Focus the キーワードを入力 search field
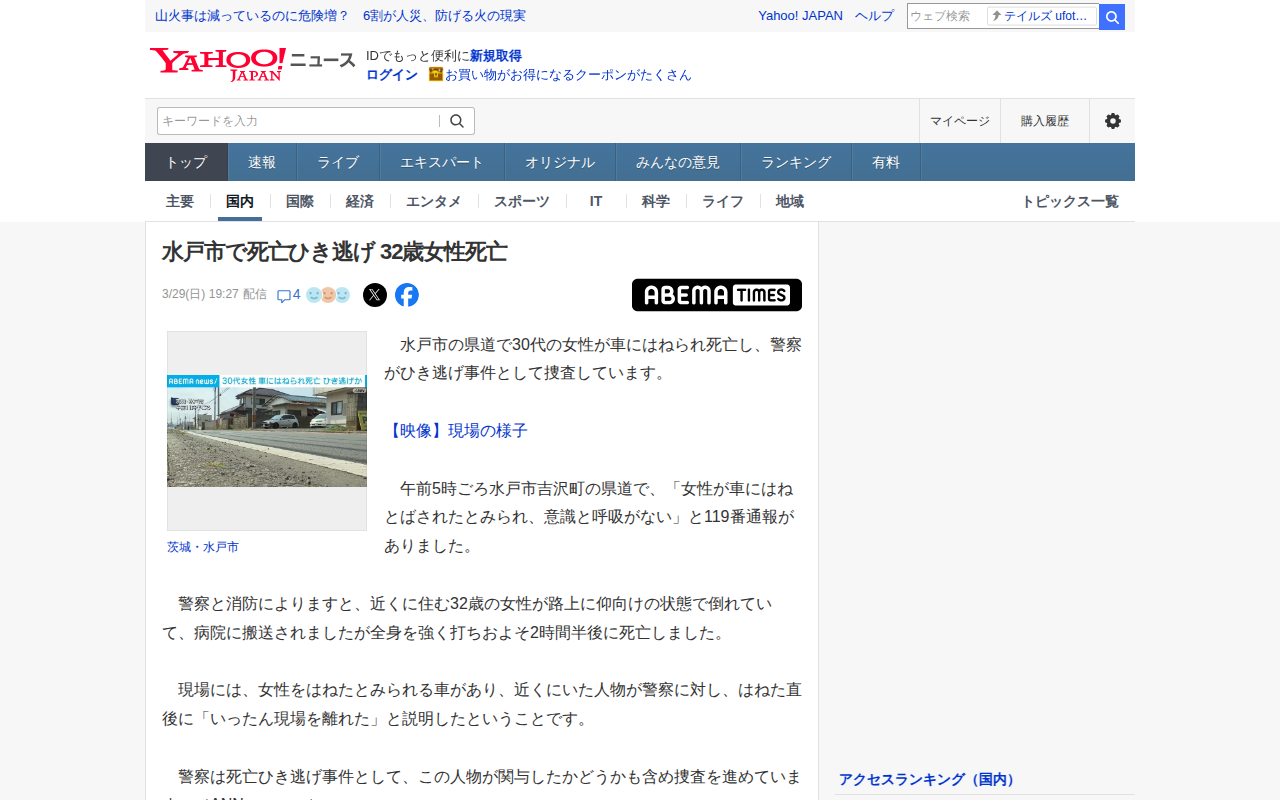 point(298,121)
